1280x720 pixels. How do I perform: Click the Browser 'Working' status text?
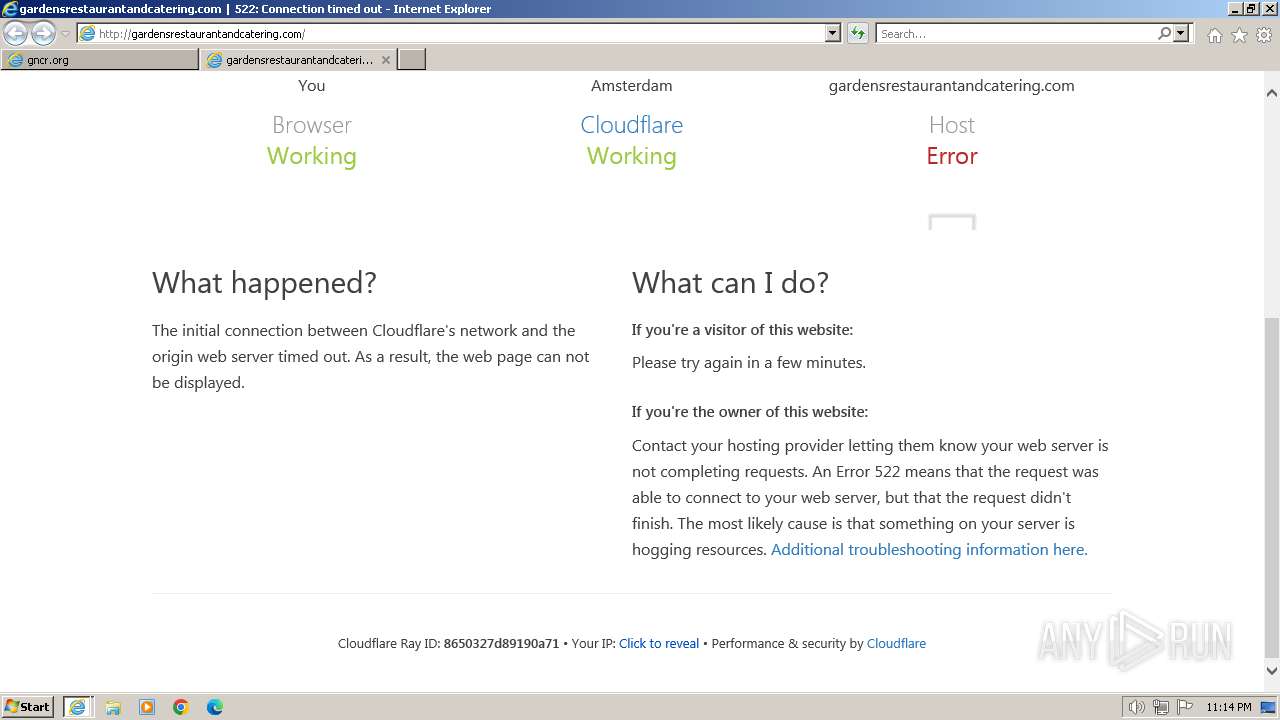pyautogui.click(x=312, y=156)
